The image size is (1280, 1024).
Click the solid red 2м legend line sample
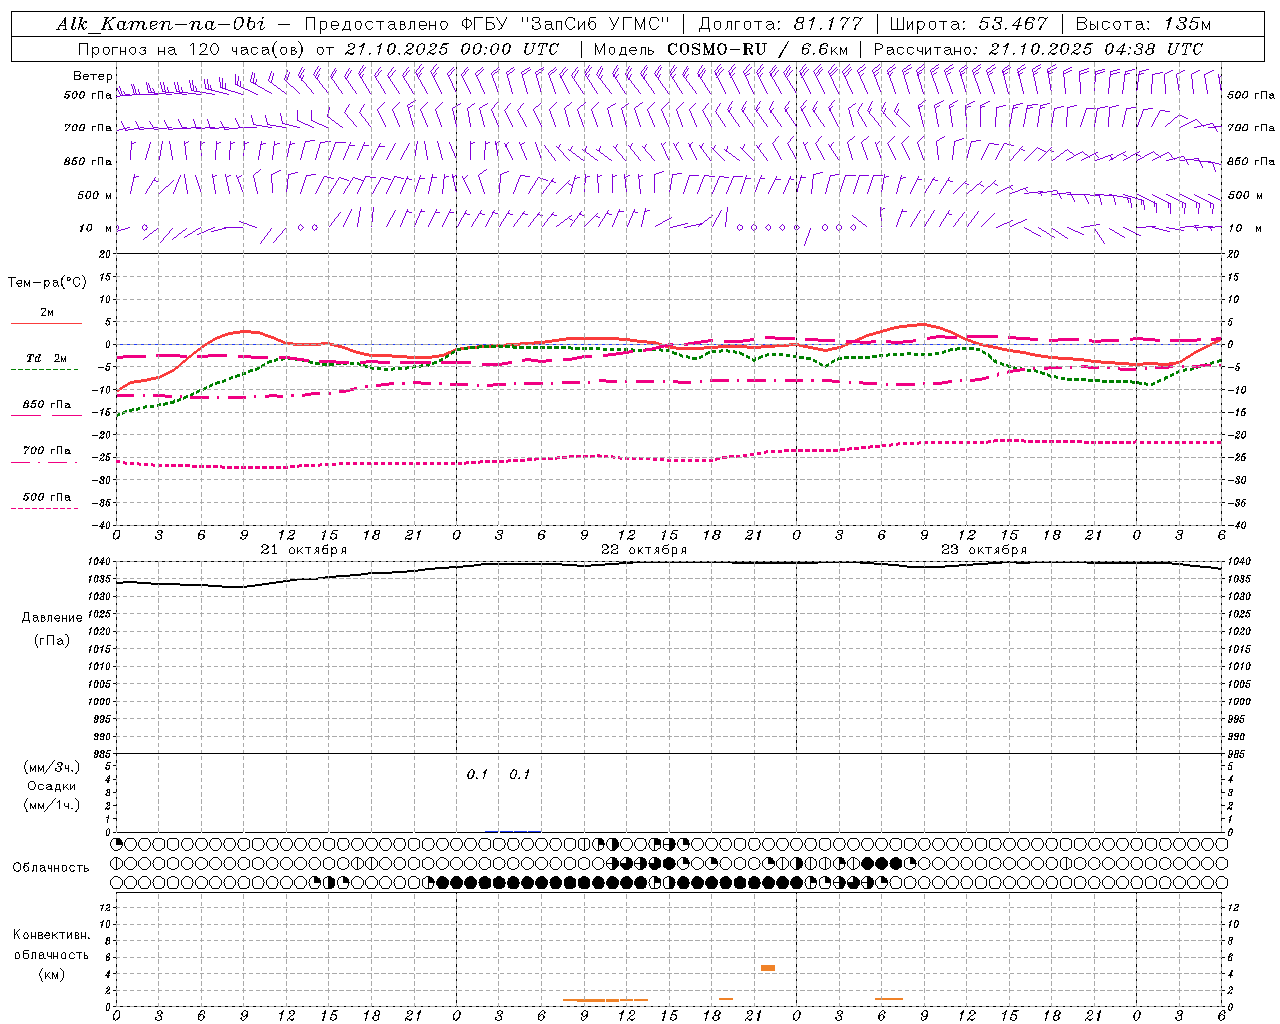tap(45, 324)
